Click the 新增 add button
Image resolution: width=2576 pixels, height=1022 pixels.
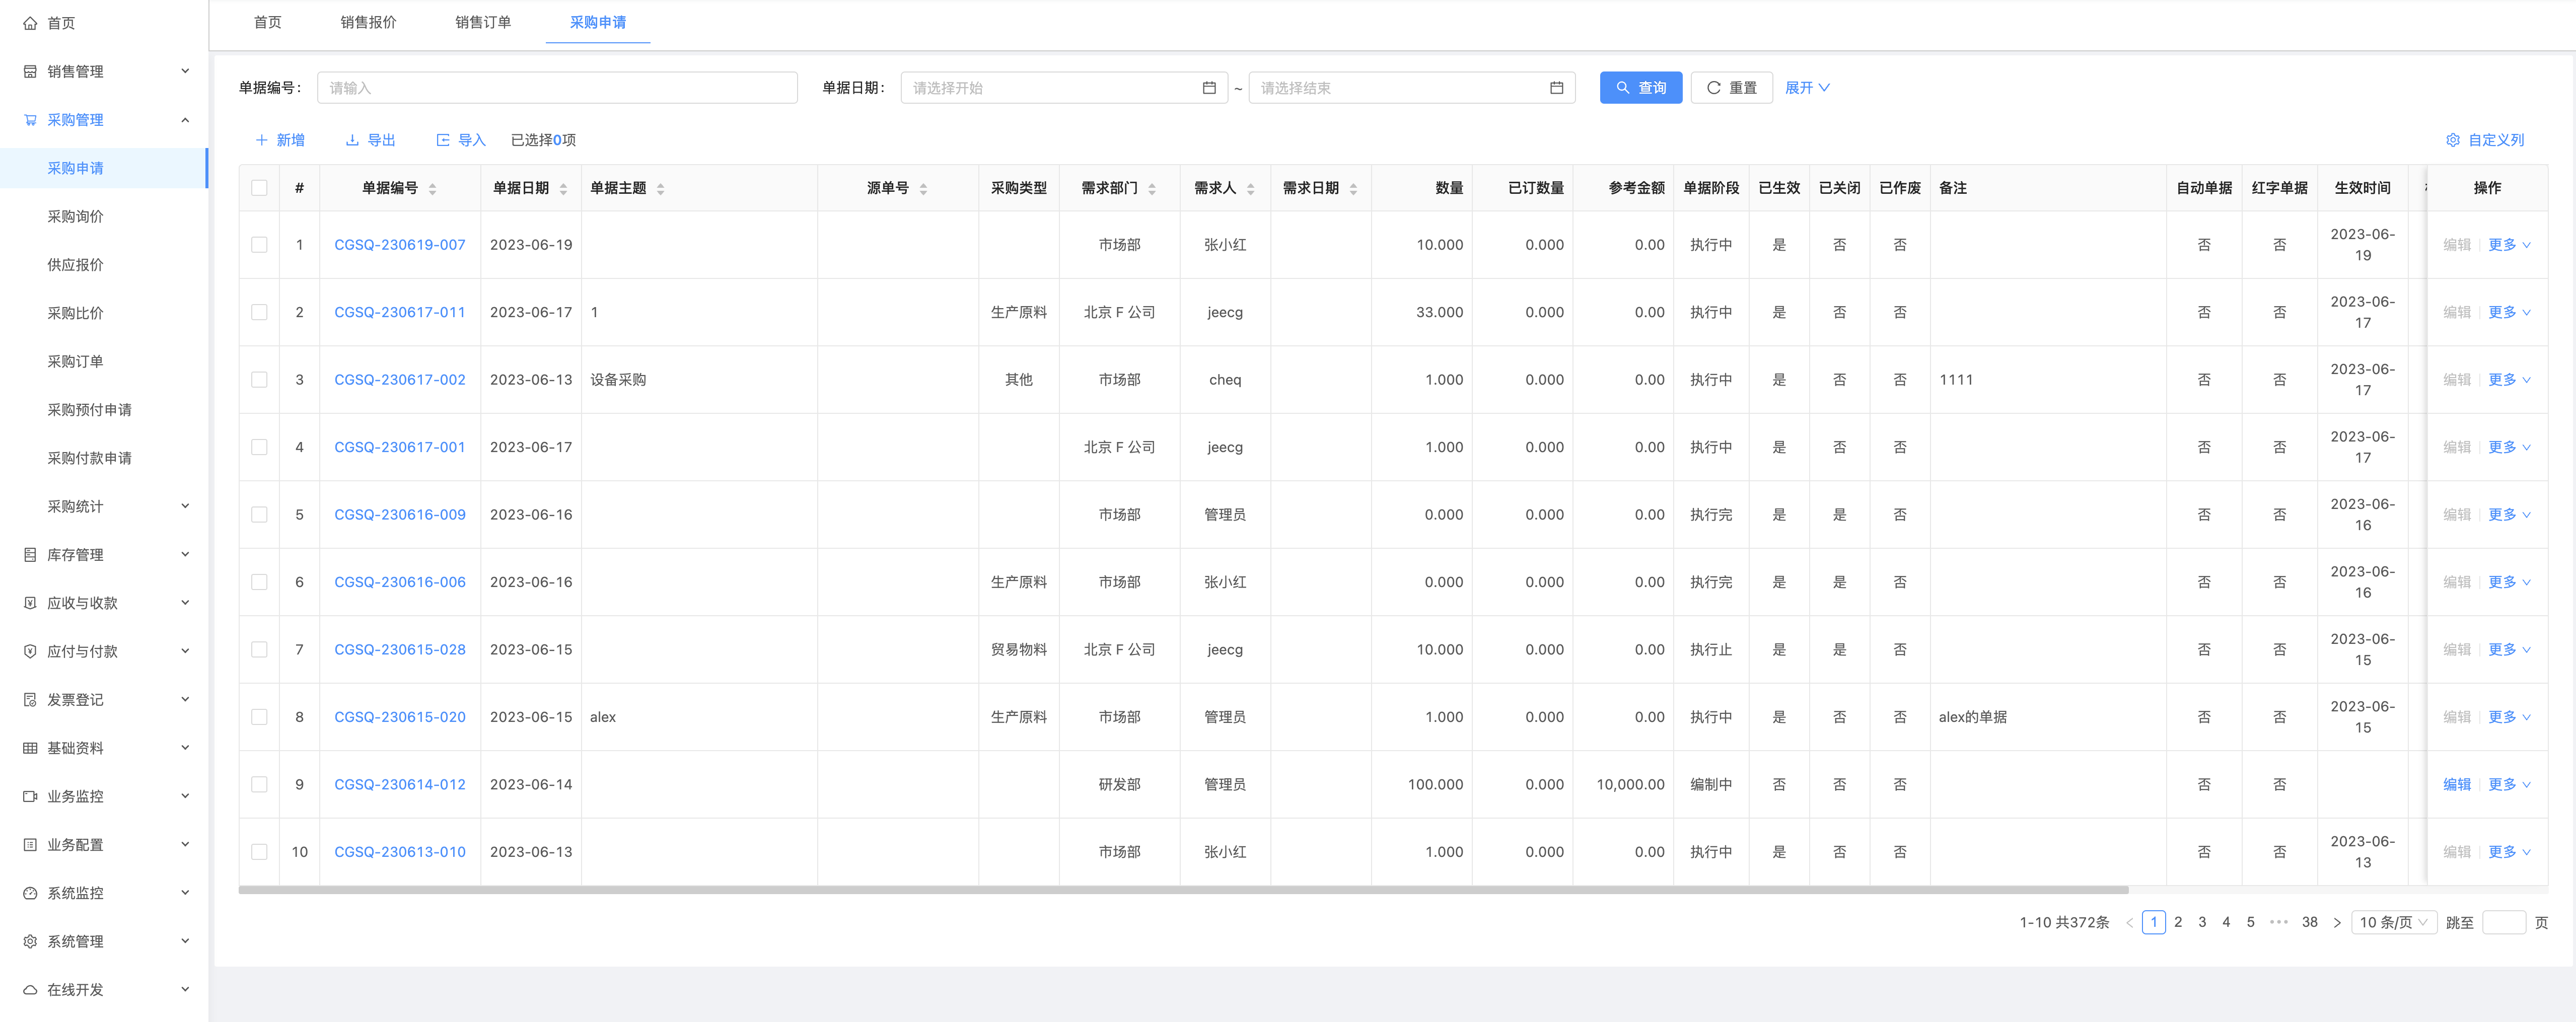click(x=280, y=140)
